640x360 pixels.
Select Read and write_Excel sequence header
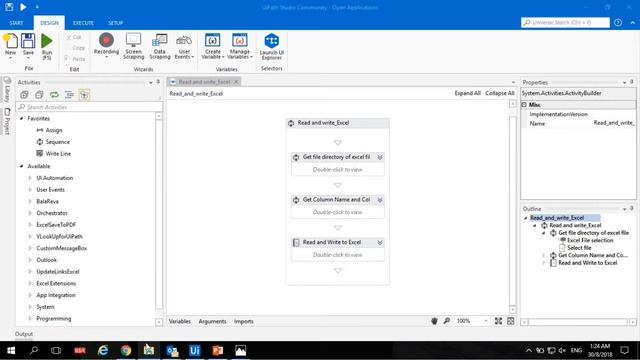[x=338, y=123]
